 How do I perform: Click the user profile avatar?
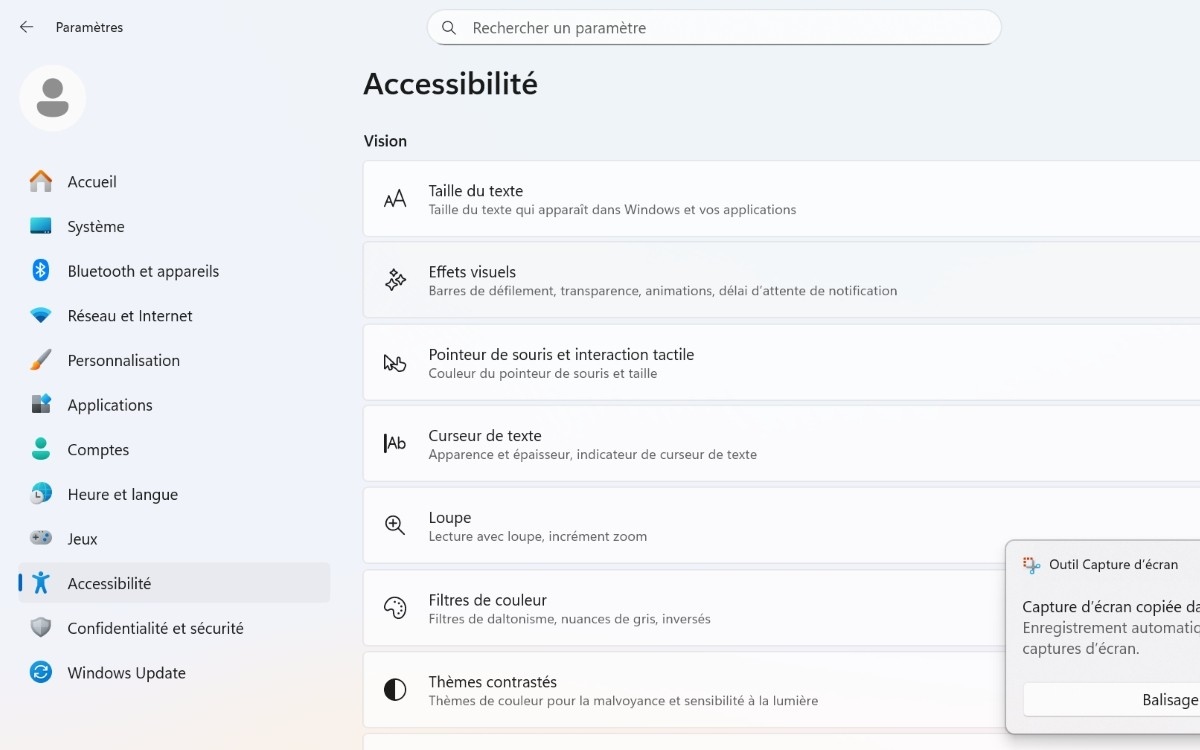[x=52, y=98]
